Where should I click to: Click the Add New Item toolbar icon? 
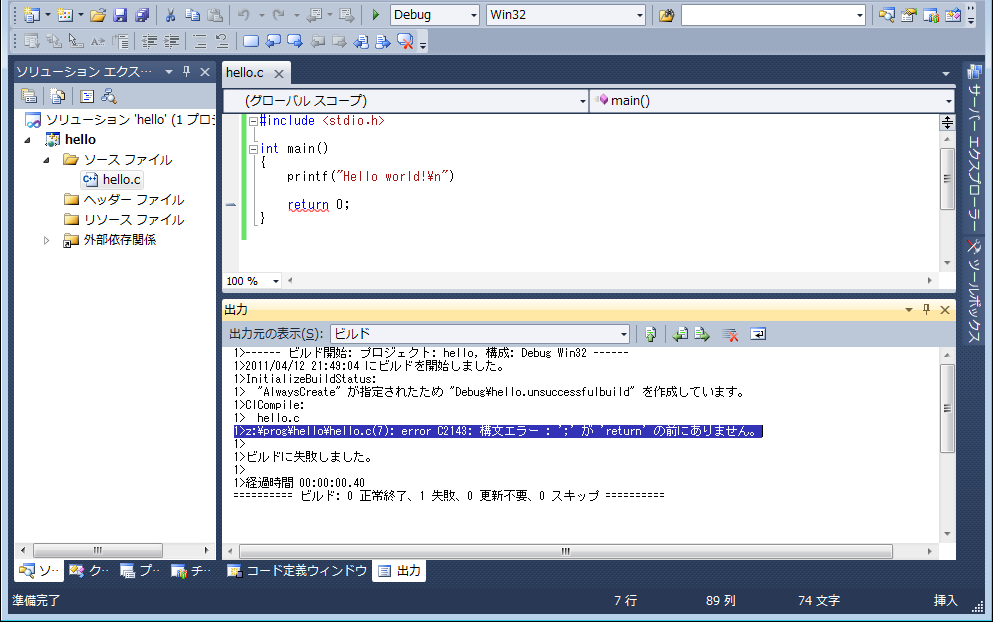(65, 15)
